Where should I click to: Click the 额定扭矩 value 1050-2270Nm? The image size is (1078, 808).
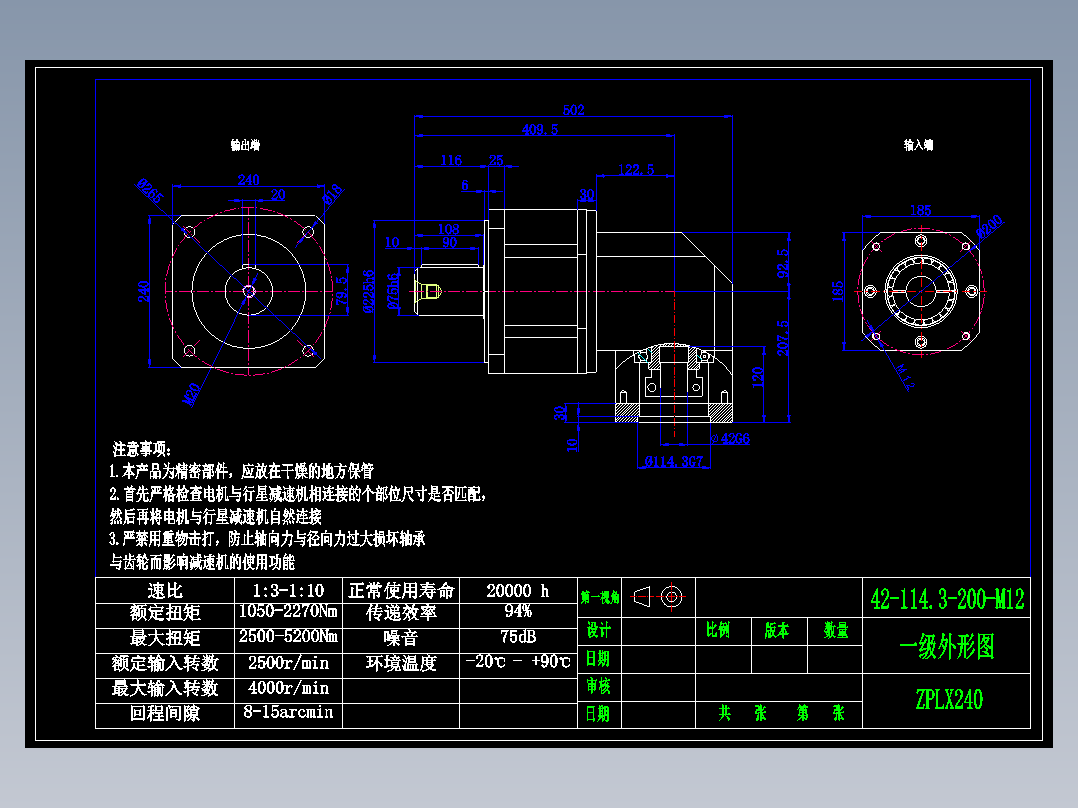tap(288, 611)
